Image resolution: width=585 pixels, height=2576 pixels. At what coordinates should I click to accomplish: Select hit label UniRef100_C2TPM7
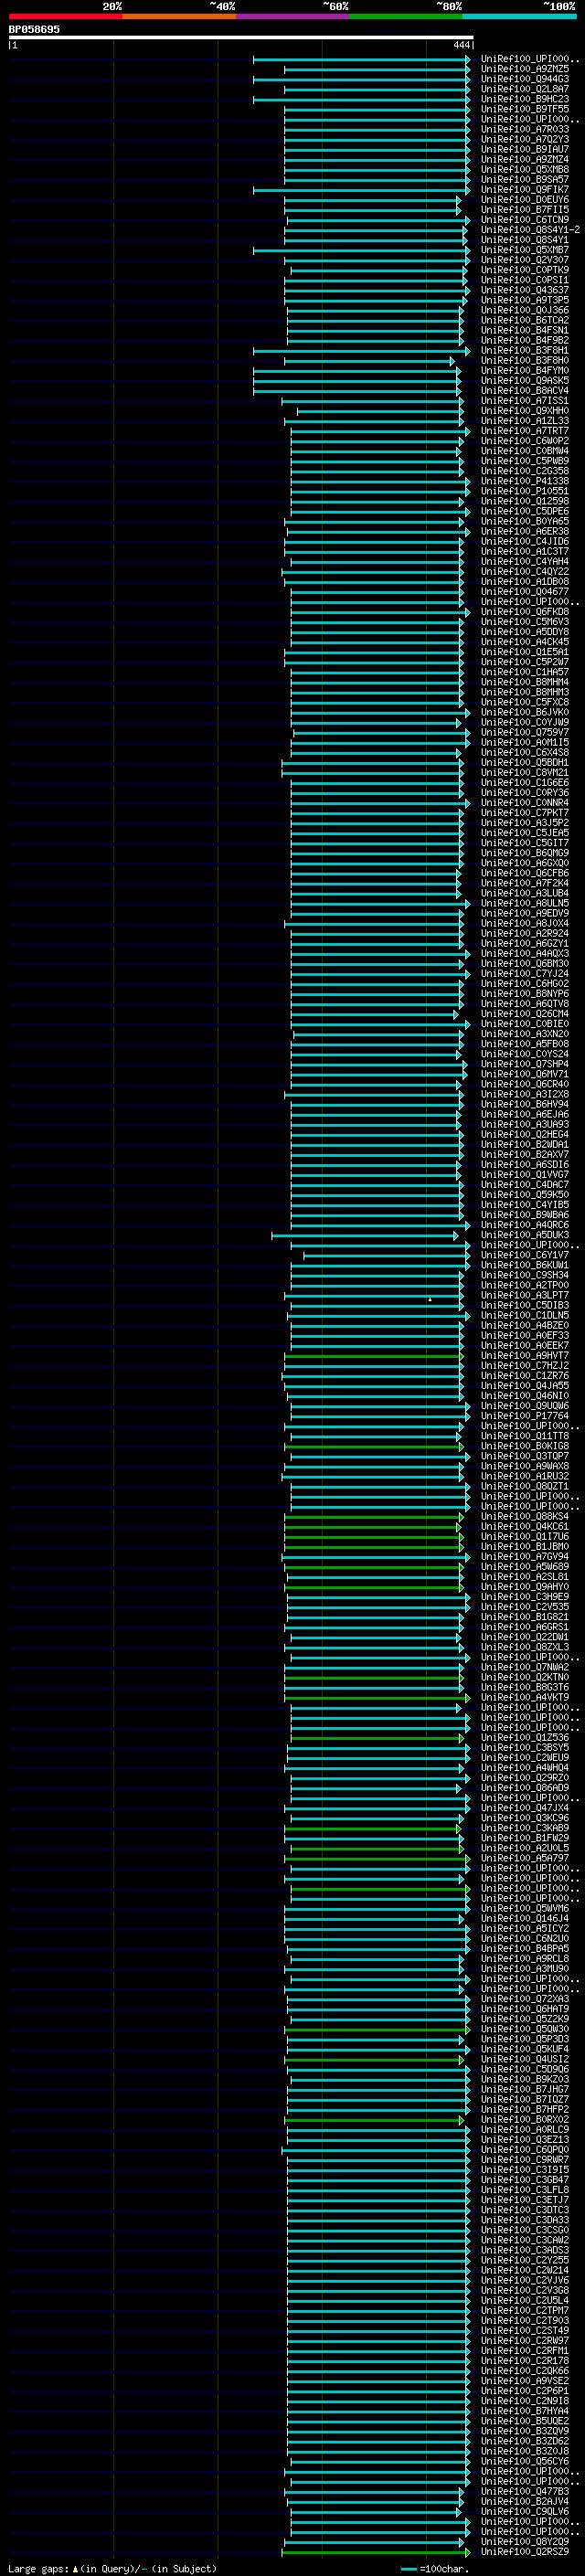[525, 2311]
